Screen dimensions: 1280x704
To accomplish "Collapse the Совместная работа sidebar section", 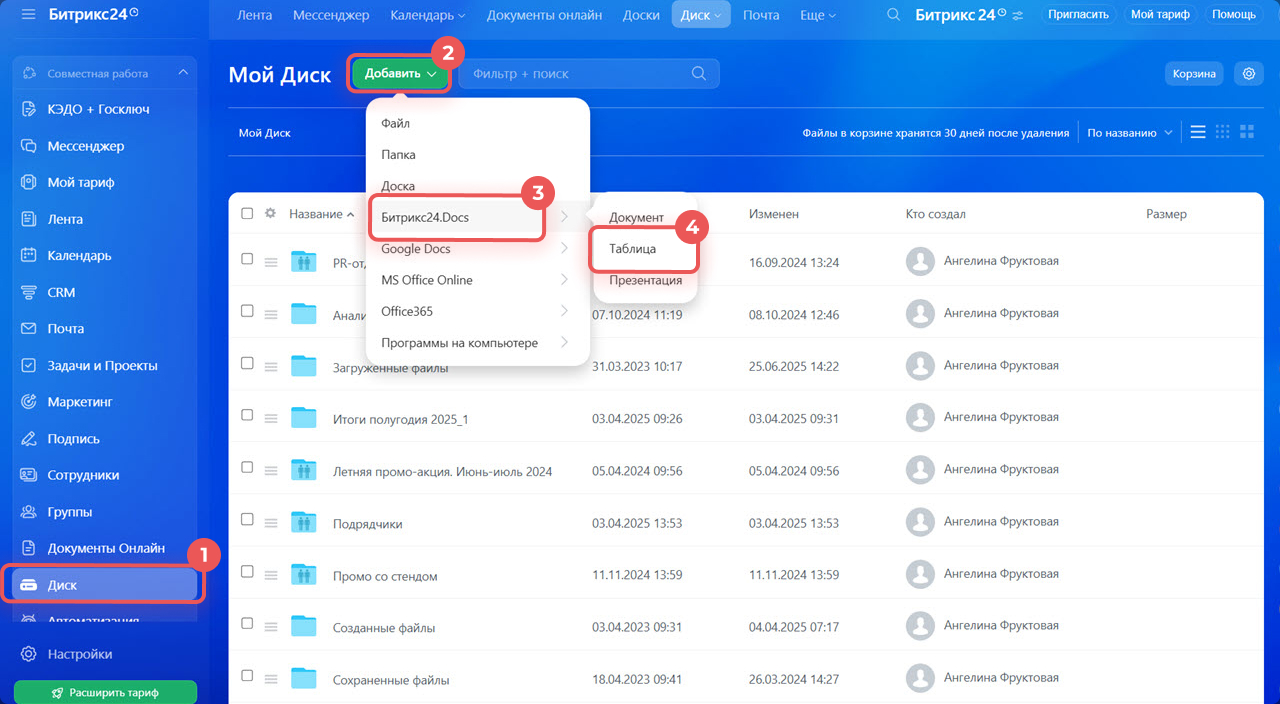I will [x=183, y=73].
